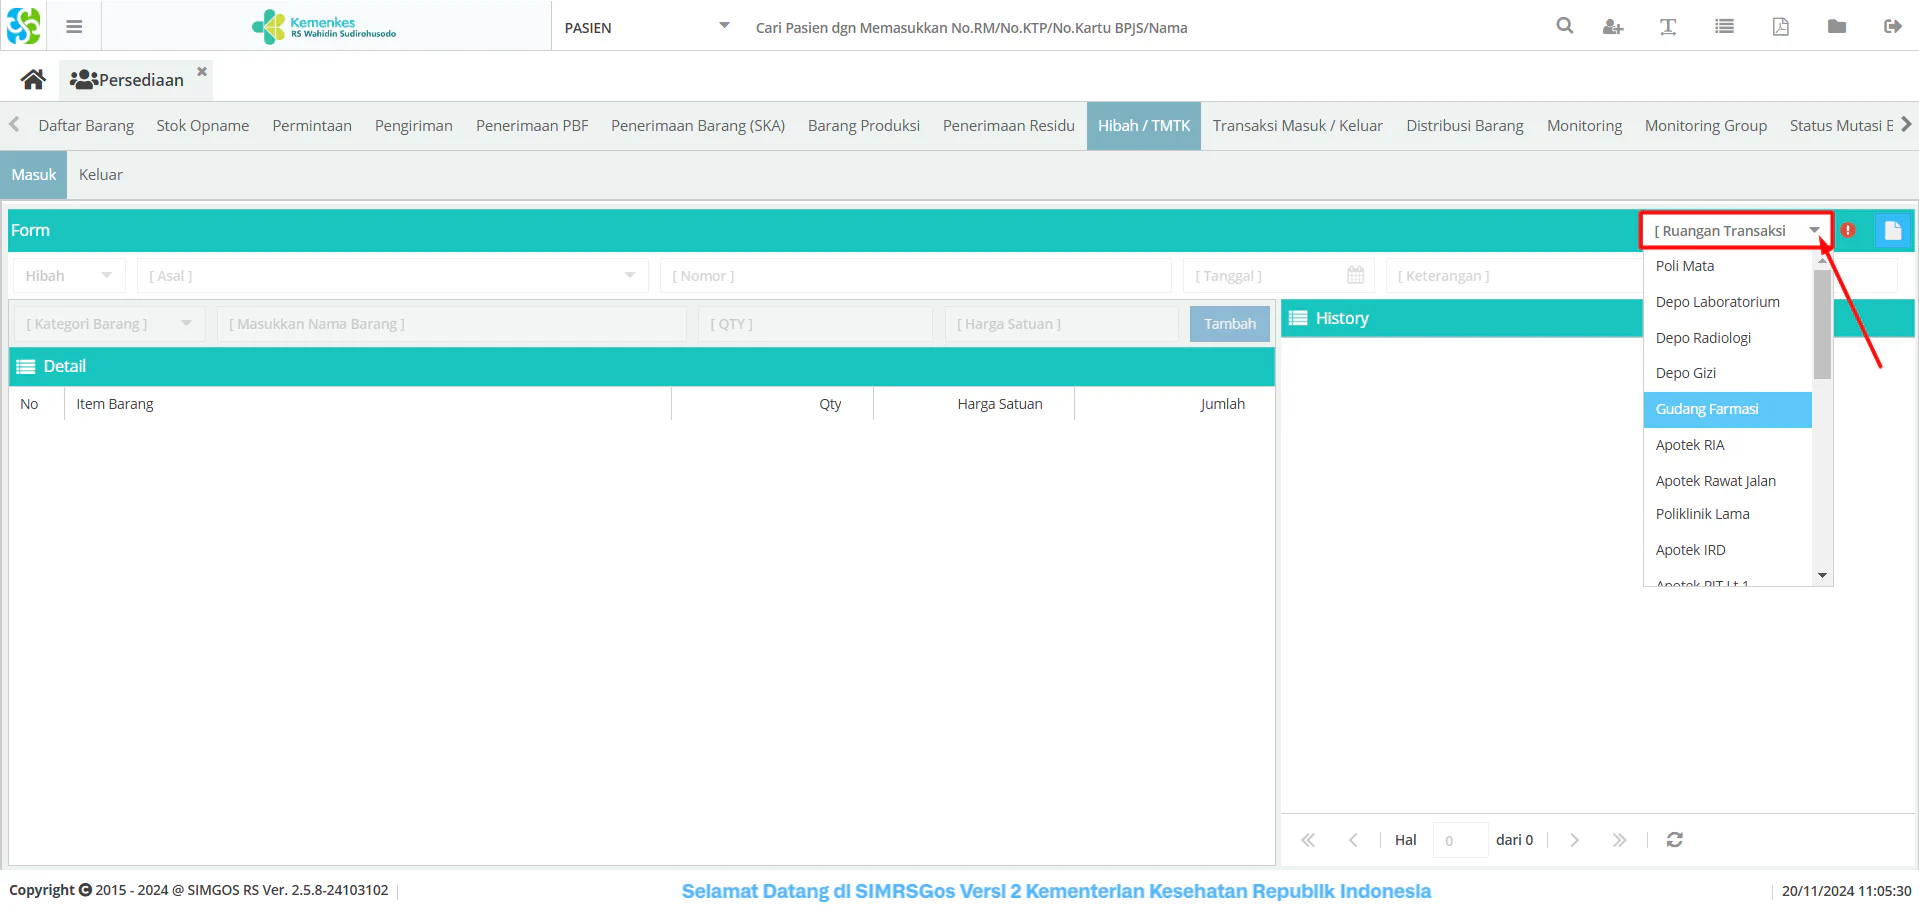Click the search magnifier icon

coord(1565,26)
